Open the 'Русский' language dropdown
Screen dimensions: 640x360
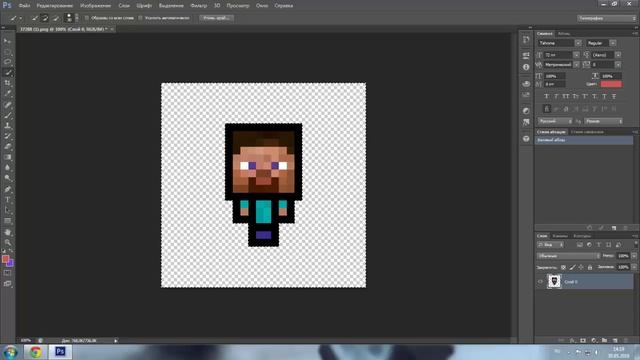point(555,121)
